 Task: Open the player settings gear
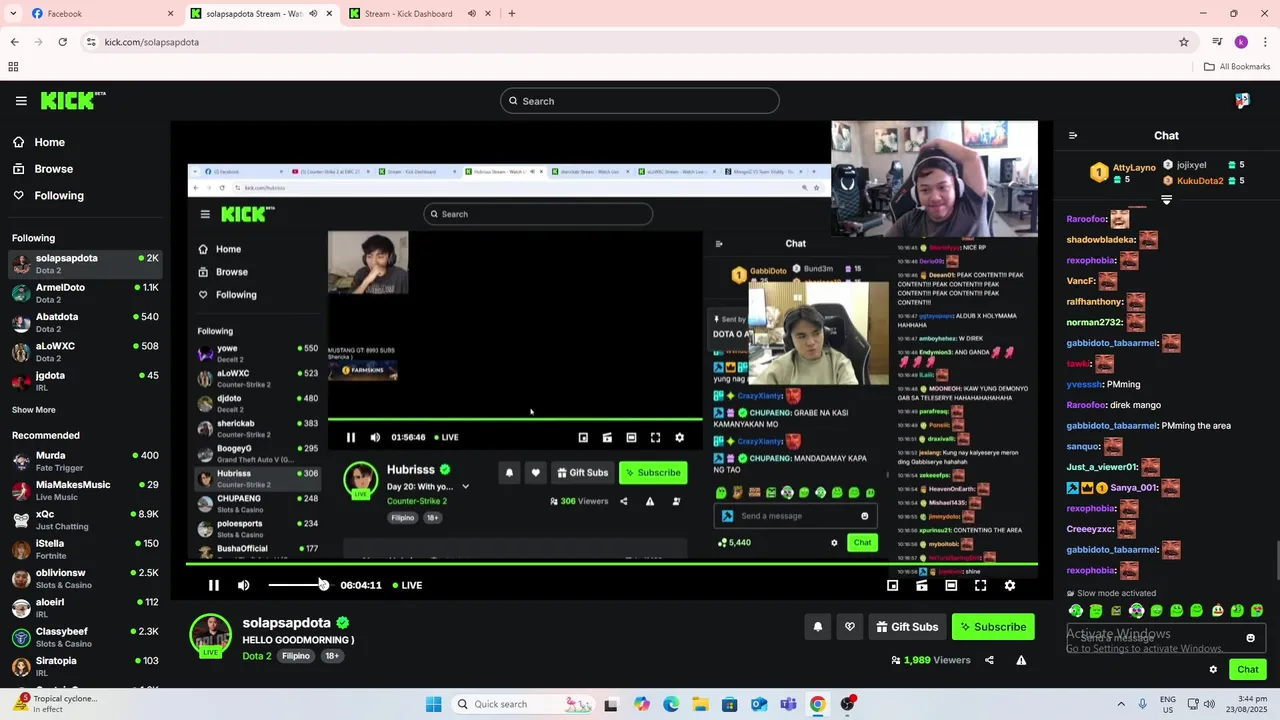[x=1010, y=585]
